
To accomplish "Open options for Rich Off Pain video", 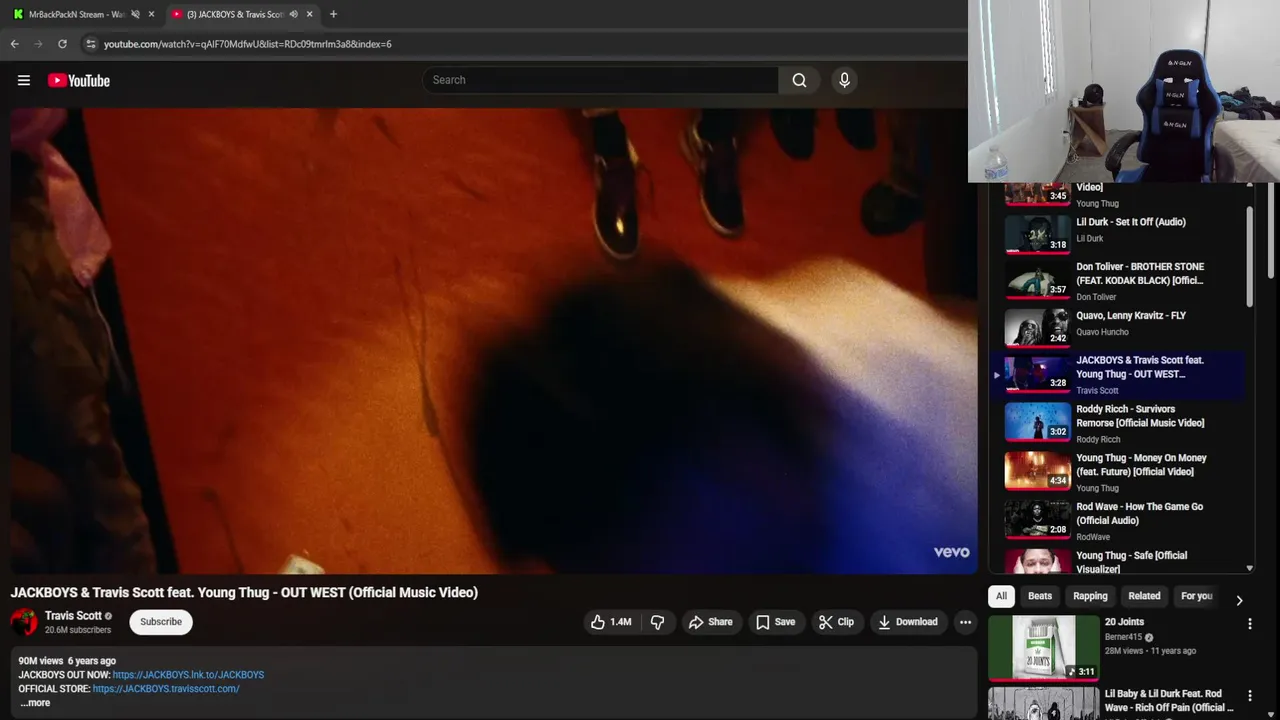I will [x=1249, y=696].
